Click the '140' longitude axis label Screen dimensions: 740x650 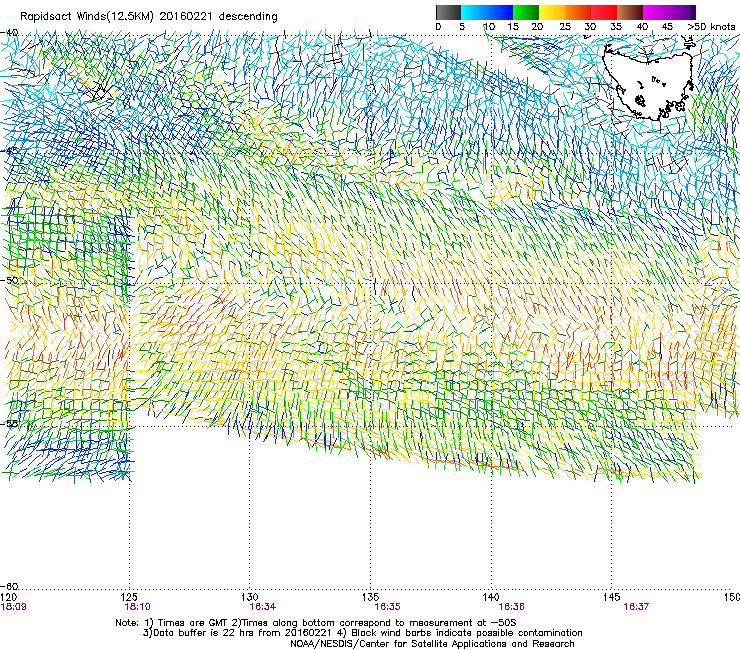pos(491,597)
